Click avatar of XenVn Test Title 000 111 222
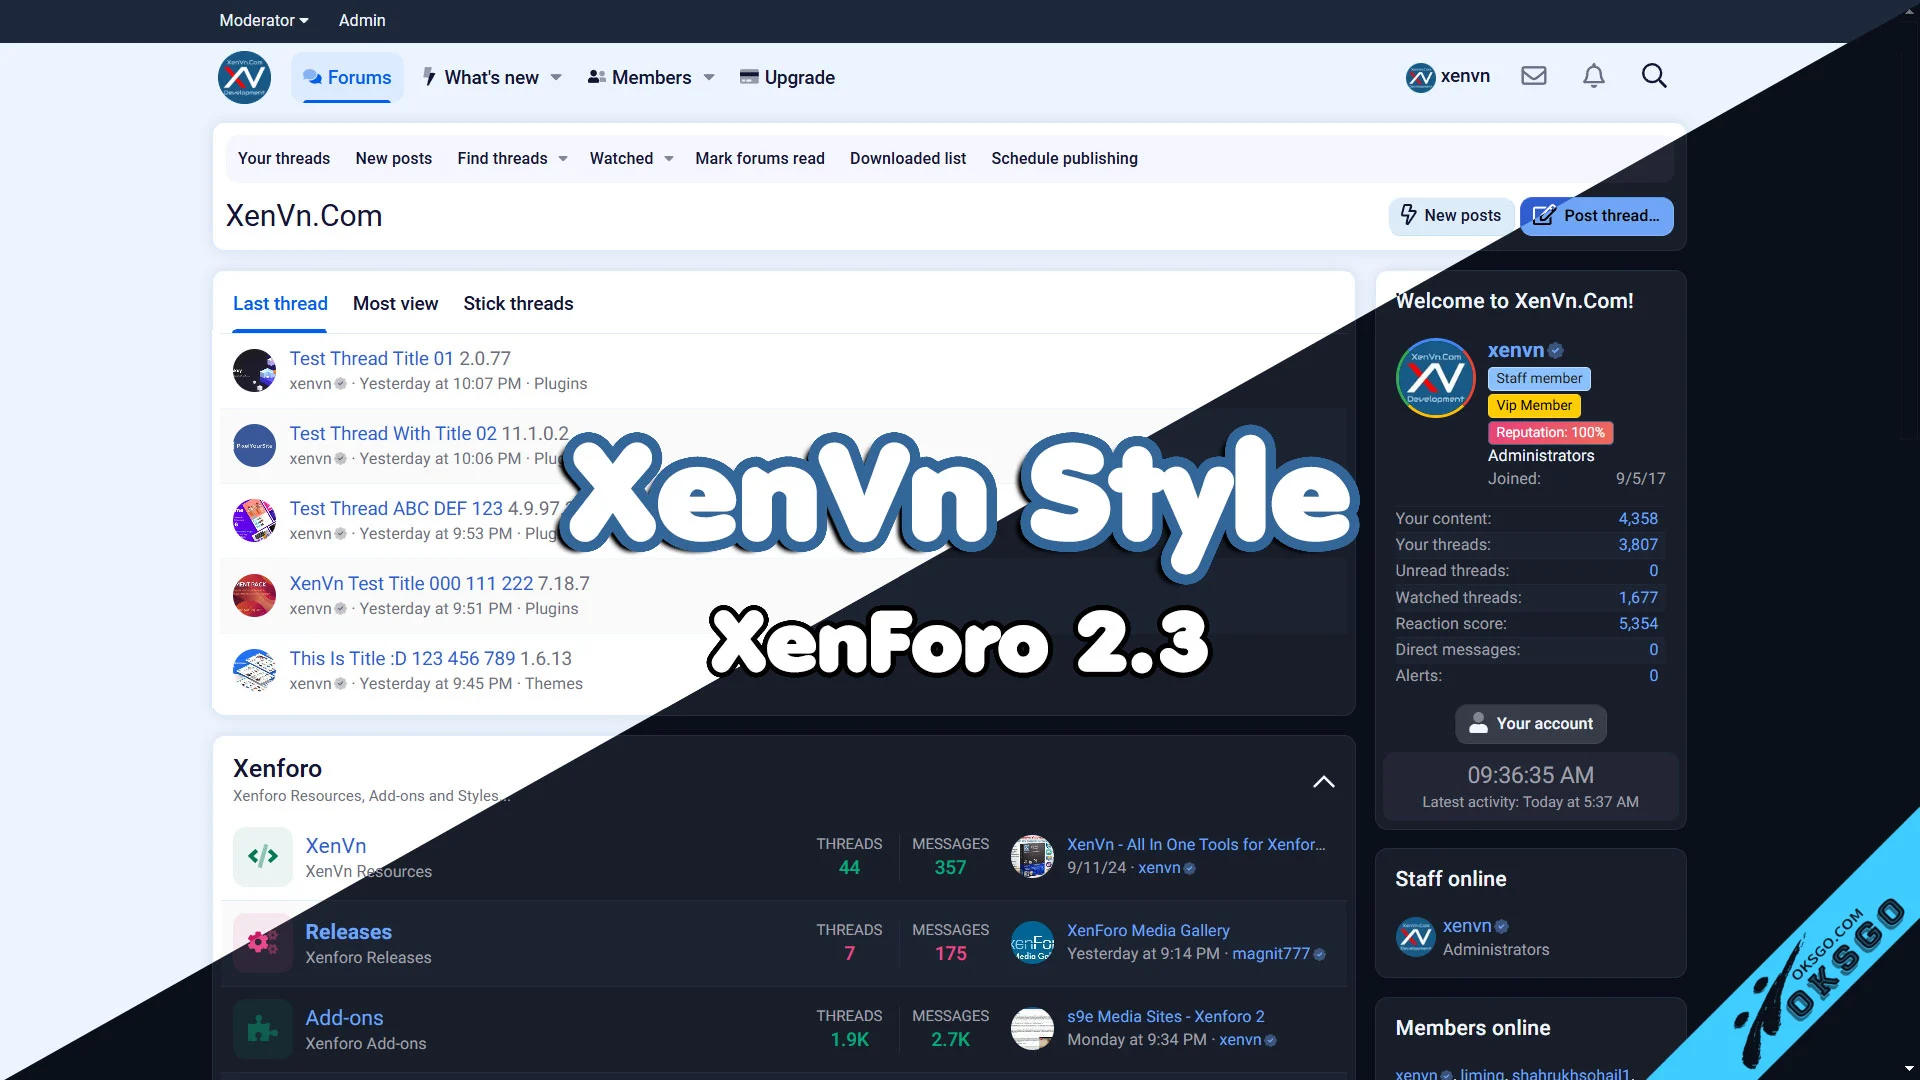This screenshot has height=1080, width=1920. point(254,595)
